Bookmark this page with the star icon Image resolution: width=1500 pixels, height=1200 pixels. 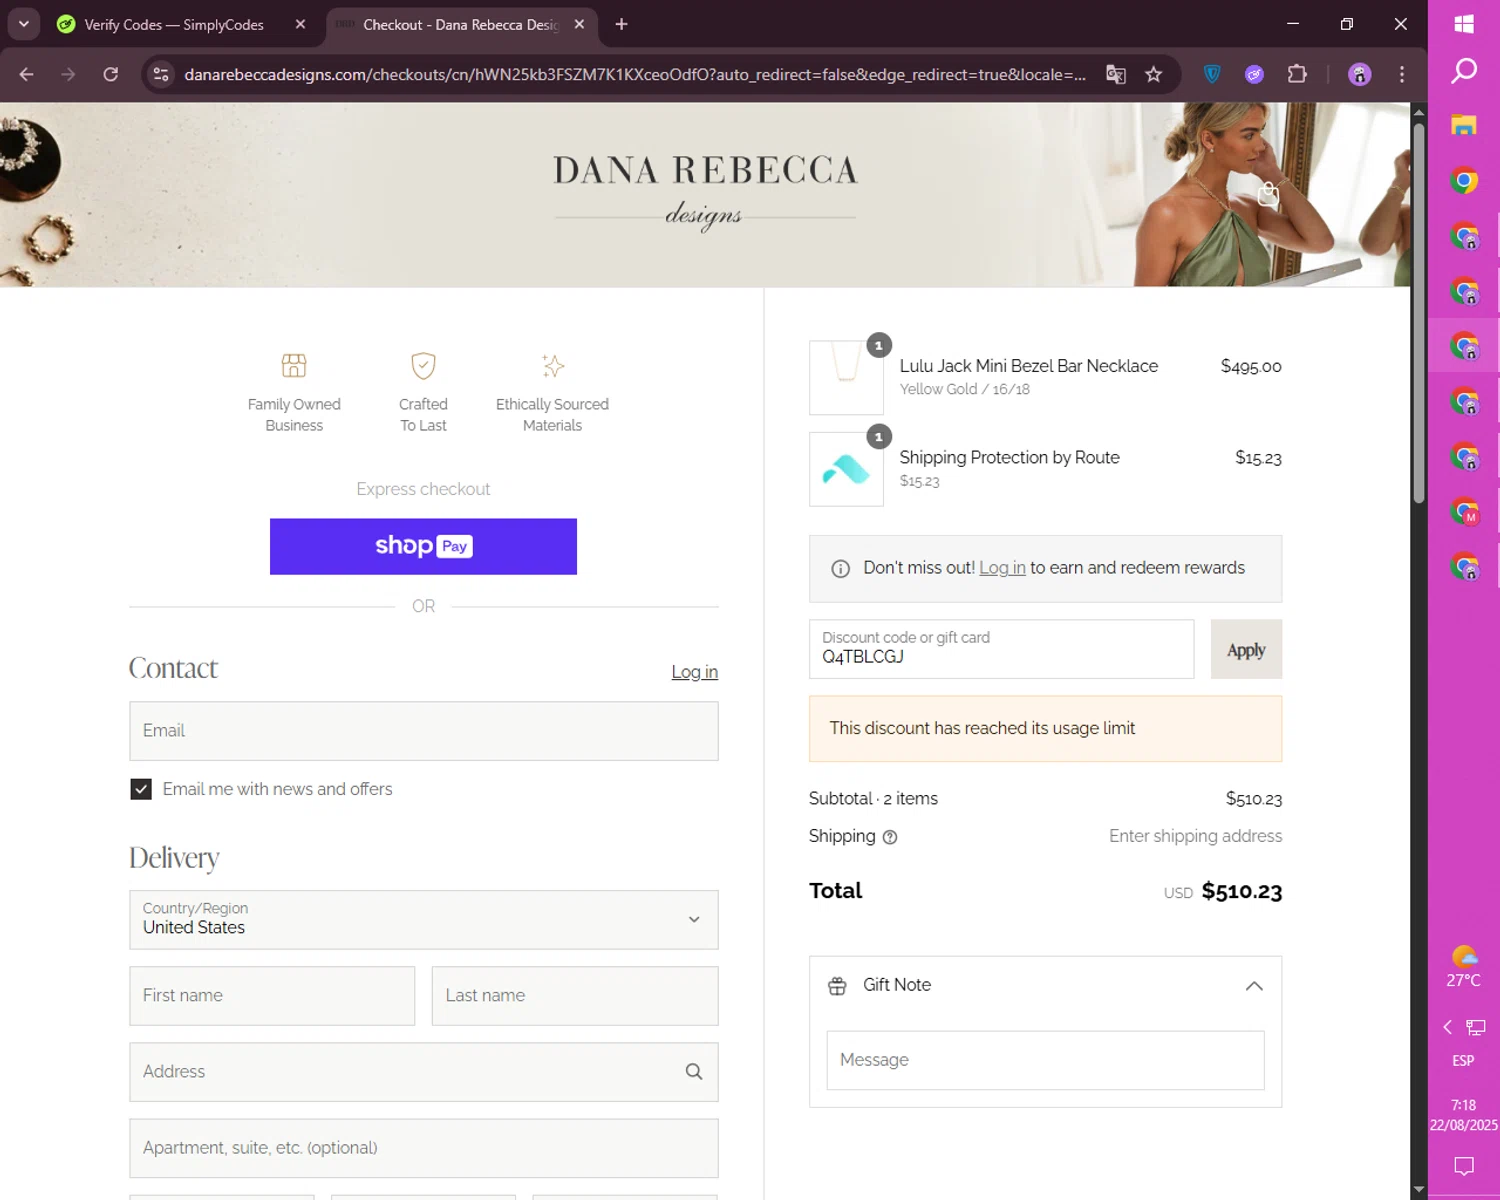(1153, 74)
